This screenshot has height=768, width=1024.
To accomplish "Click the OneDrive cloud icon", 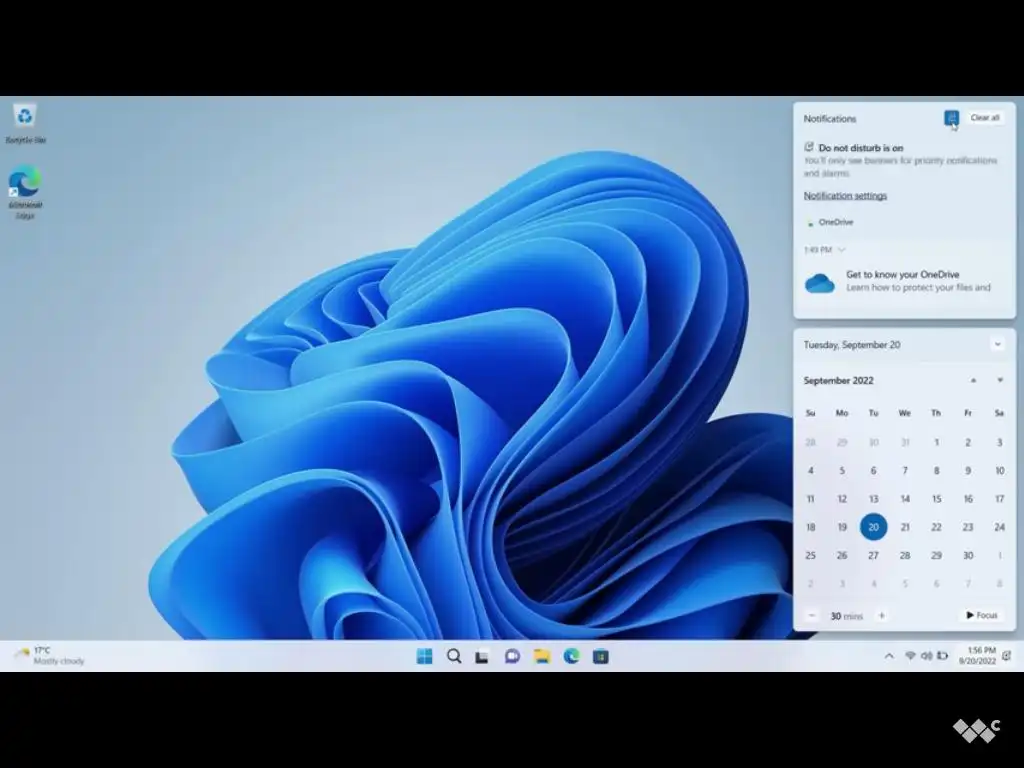I will tap(820, 283).
